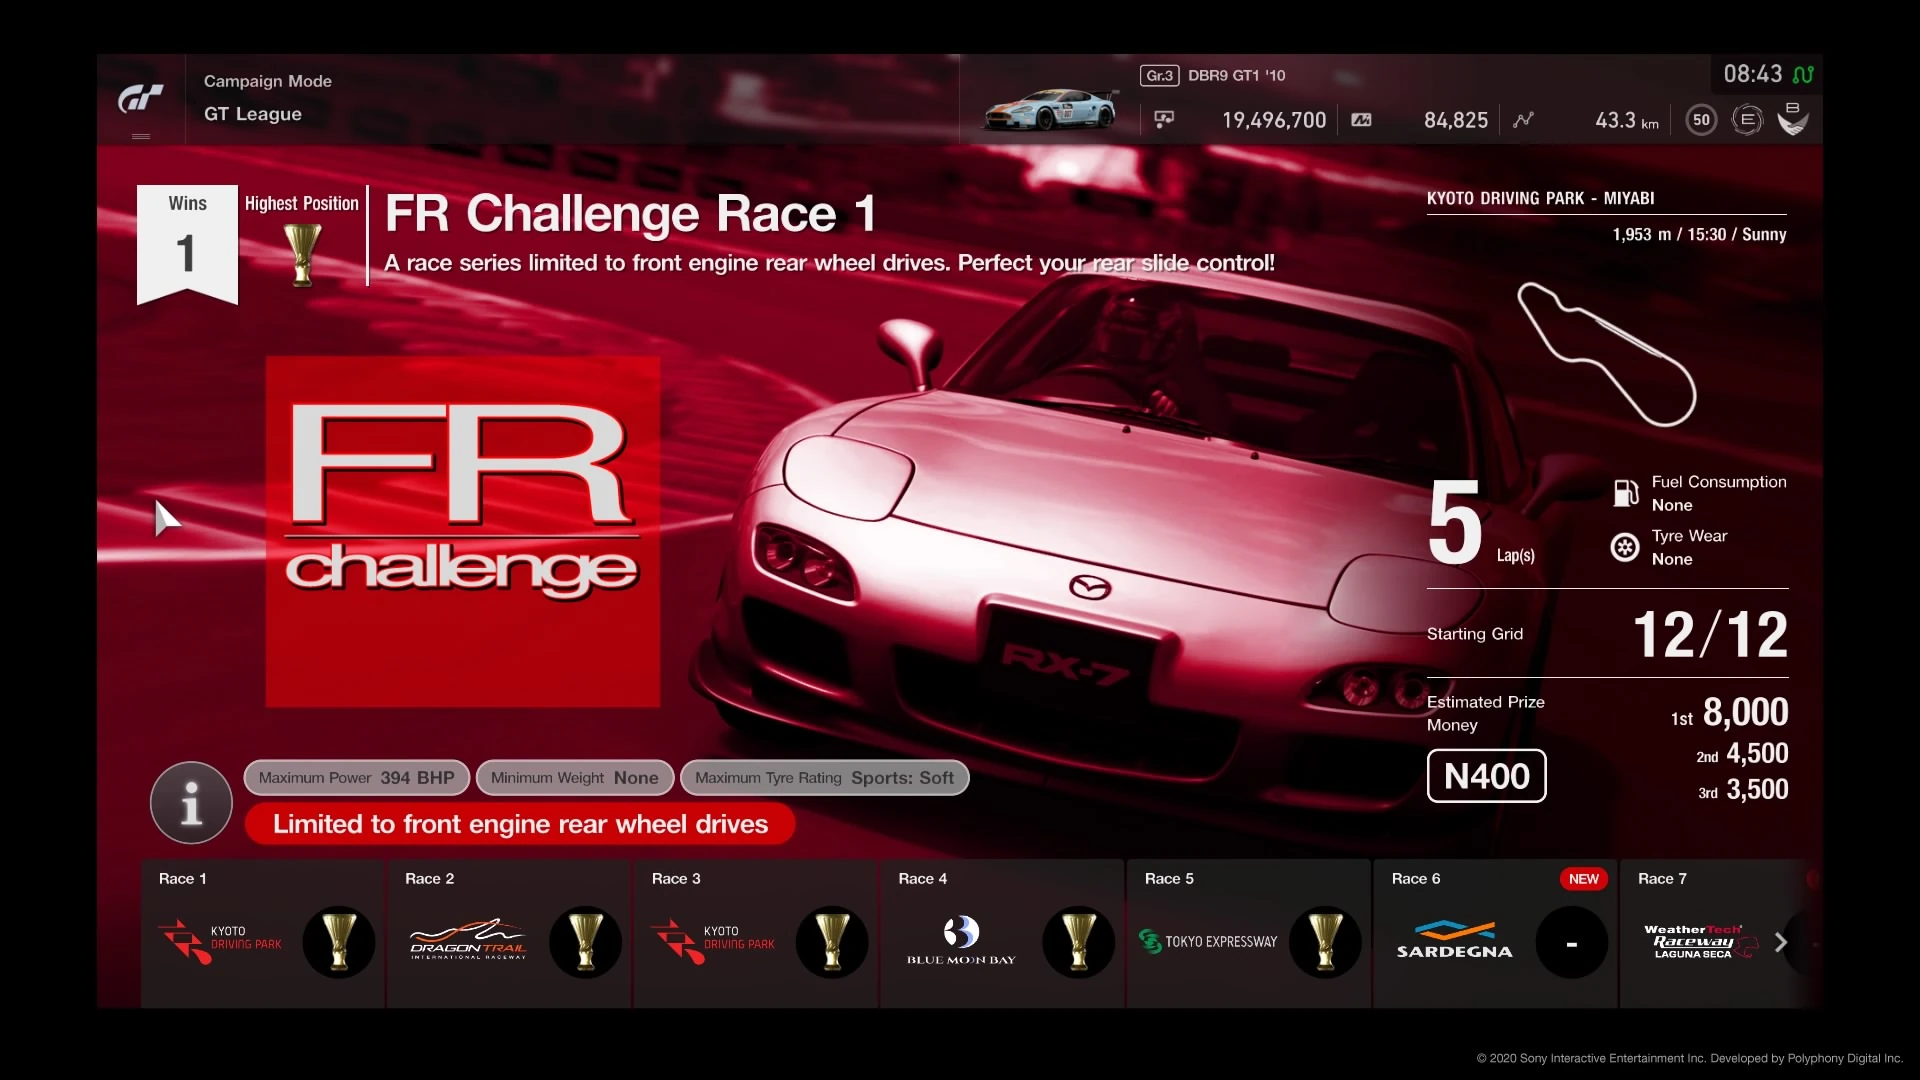Click the mileage points icon
This screenshot has width=1920, height=1080.
click(1361, 120)
